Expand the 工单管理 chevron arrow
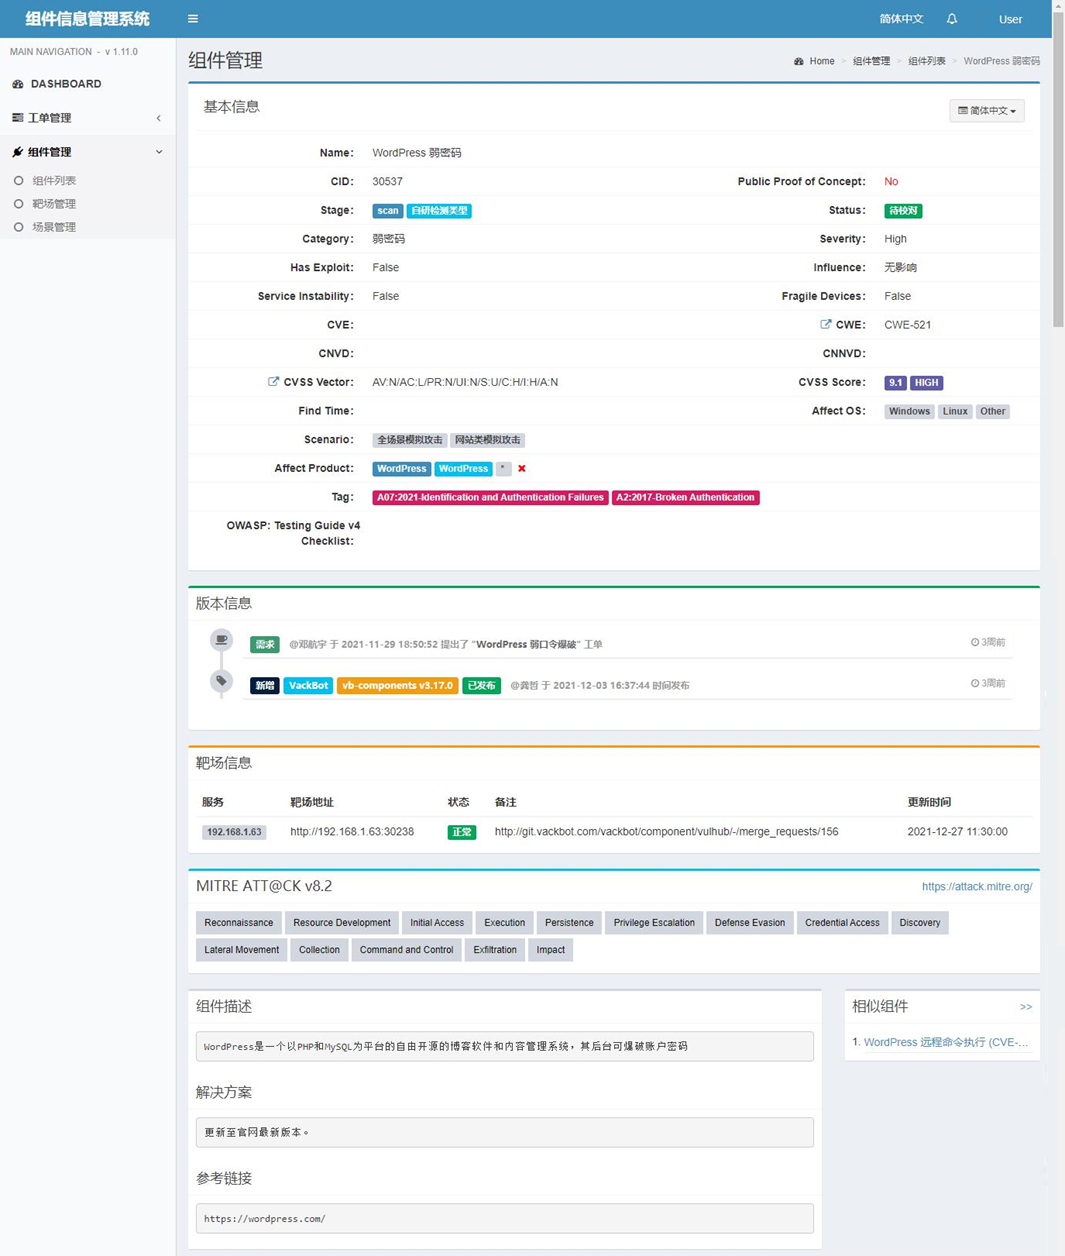This screenshot has height=1256, width=1065. coord(159,118)
